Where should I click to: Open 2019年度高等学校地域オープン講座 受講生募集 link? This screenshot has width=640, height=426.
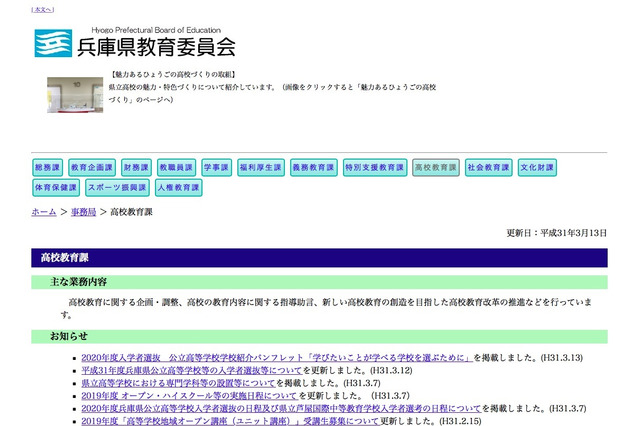coord(231,421)
